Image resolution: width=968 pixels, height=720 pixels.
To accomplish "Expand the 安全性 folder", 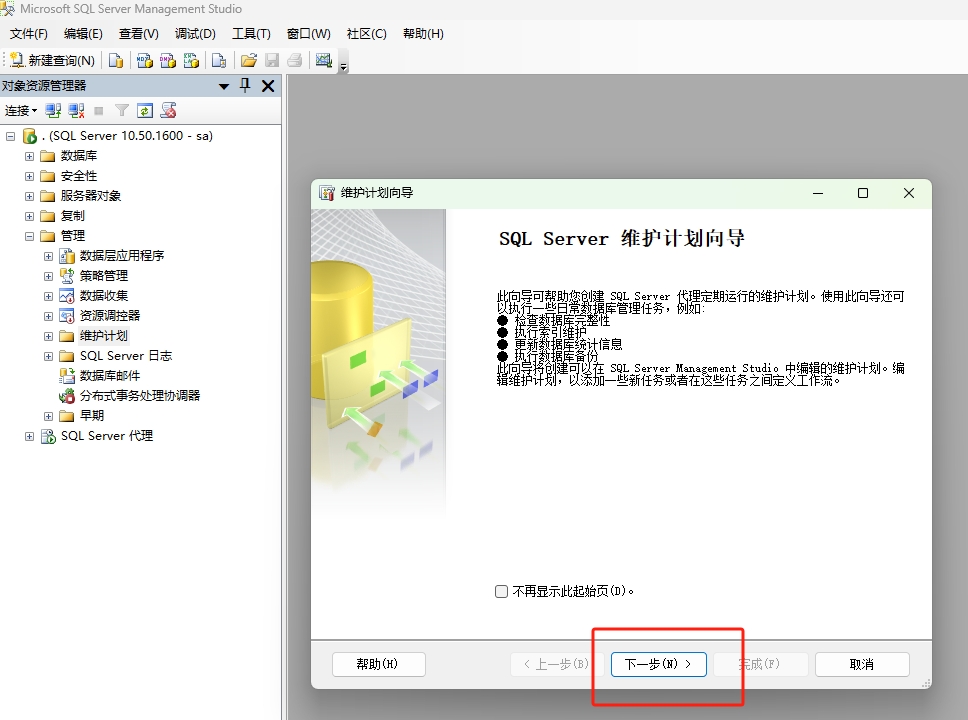I will pos(29,177).
